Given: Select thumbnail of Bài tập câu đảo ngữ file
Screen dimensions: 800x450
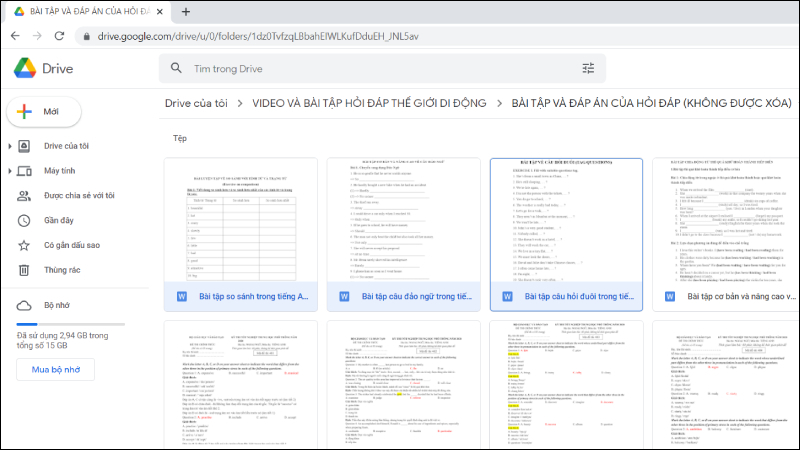Looking at the screenshot, I should [x=404, y=220].
